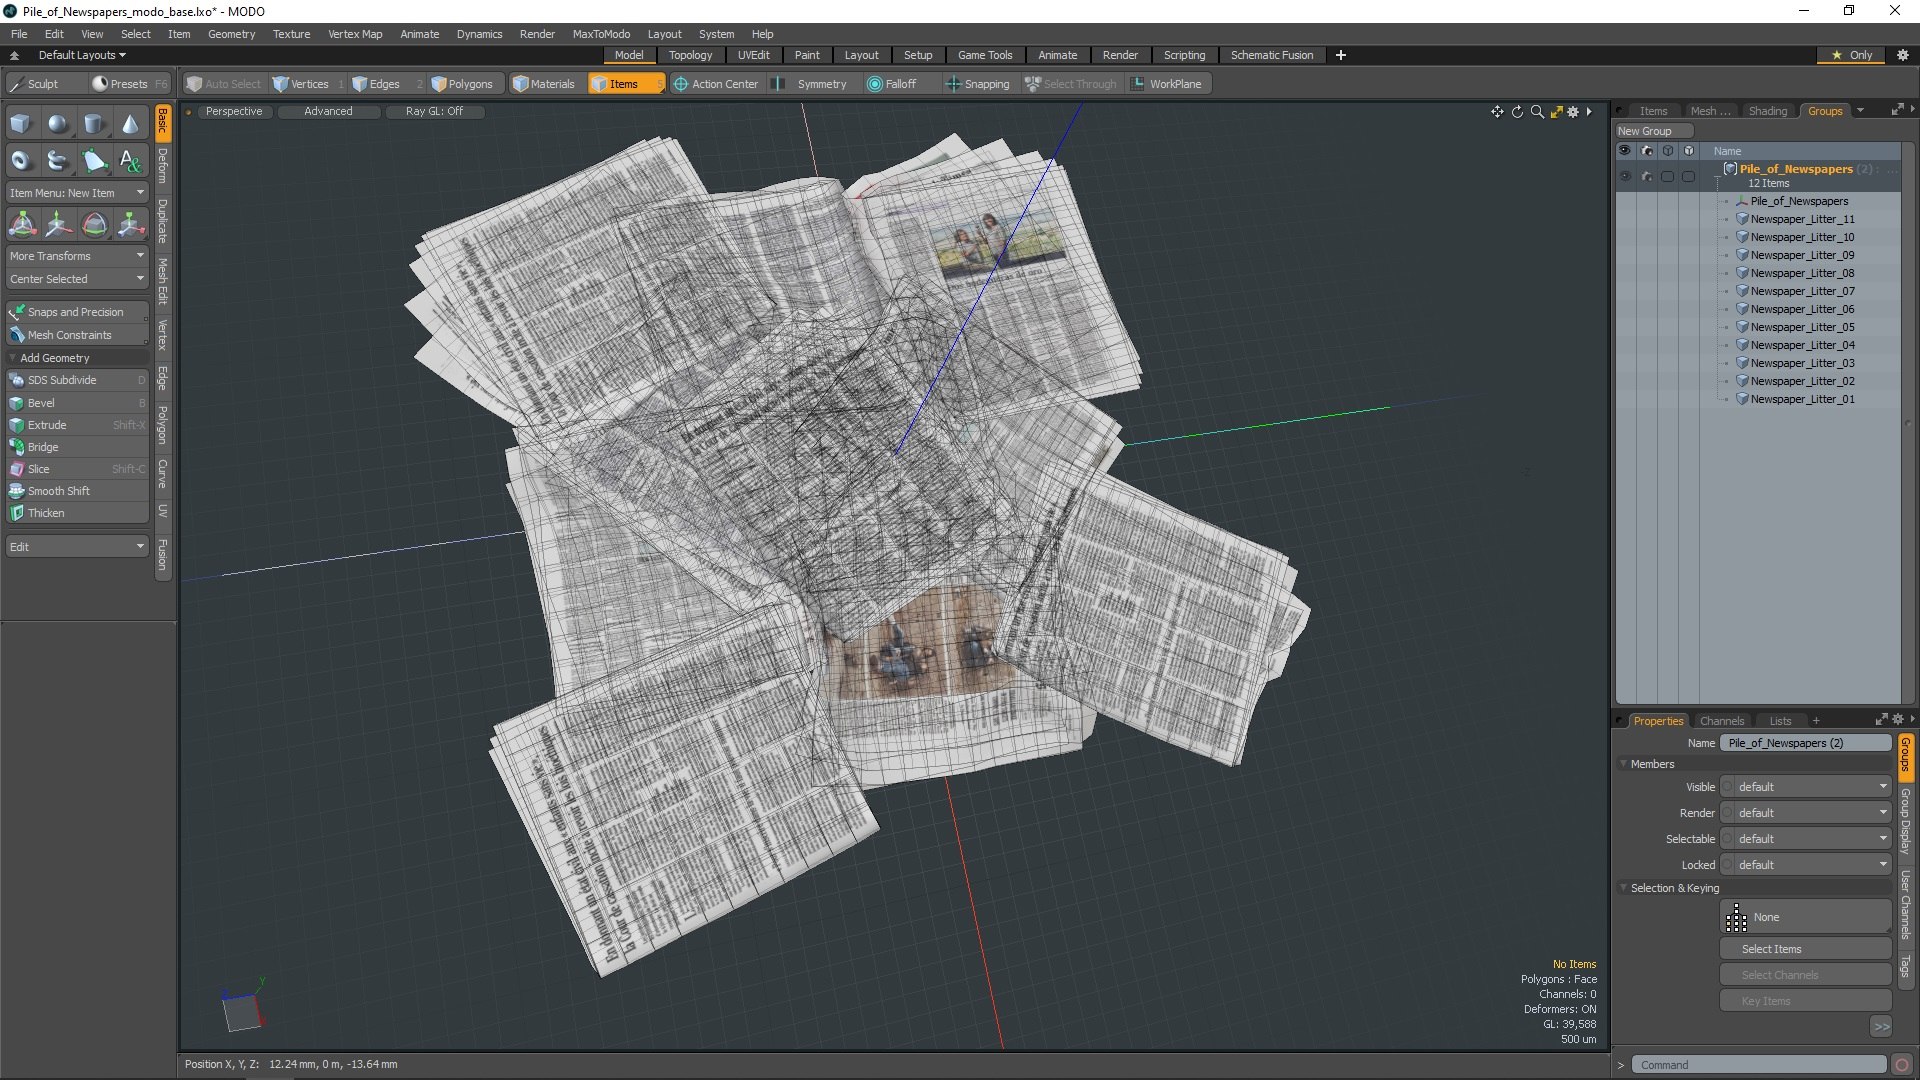Switch to the Shading panel tab
This screenshot has height=1080, width=1920.
(x=1767, y=111)
